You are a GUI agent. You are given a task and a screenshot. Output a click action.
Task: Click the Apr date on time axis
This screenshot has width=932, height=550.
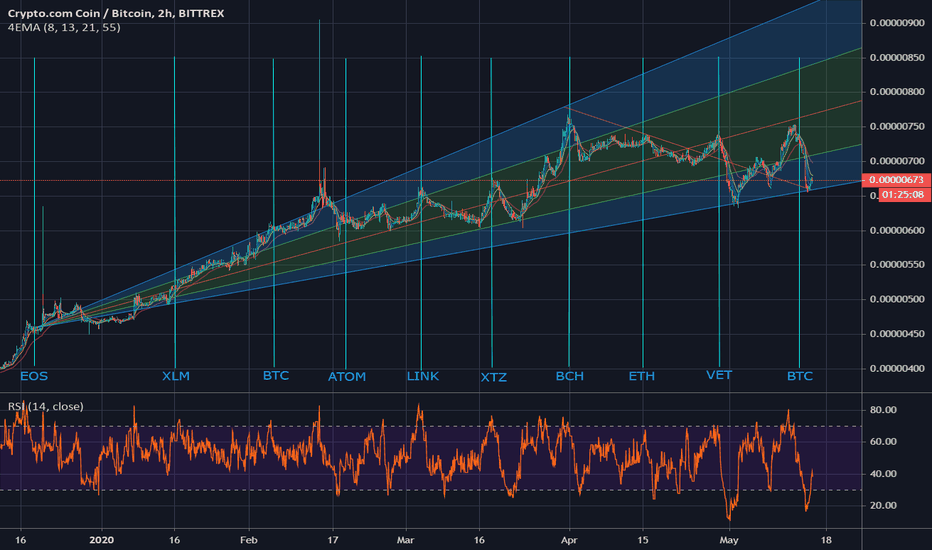569,540
